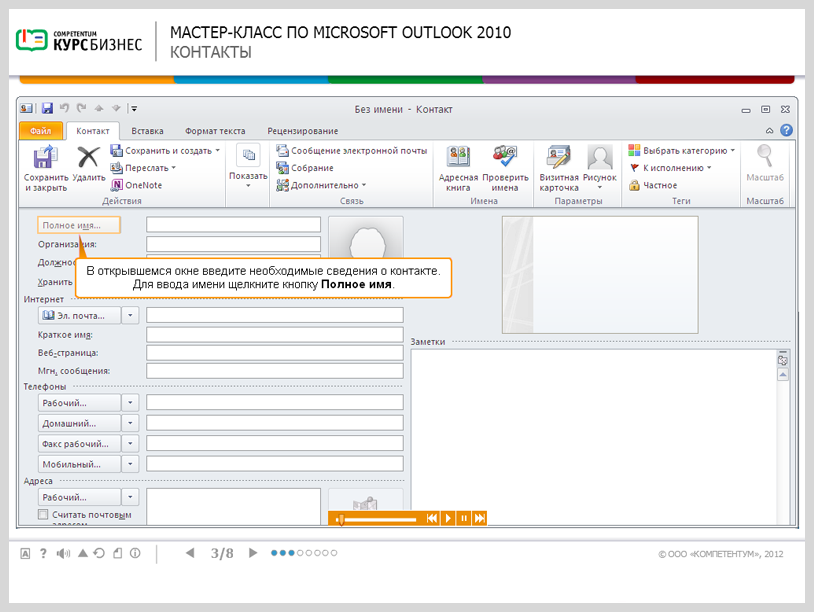Viewport: 814px width, 612px height.
Task: Open the Categorize (Выбрать категорию) dropdown
Action: click(732, 151)
